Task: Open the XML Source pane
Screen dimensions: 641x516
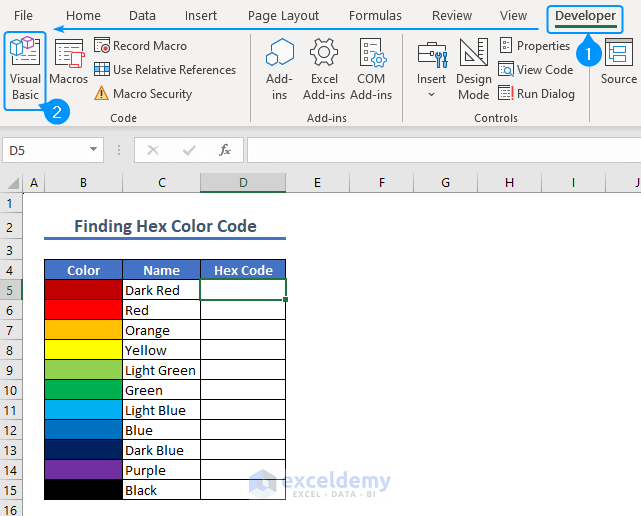Action: point(619,62)
